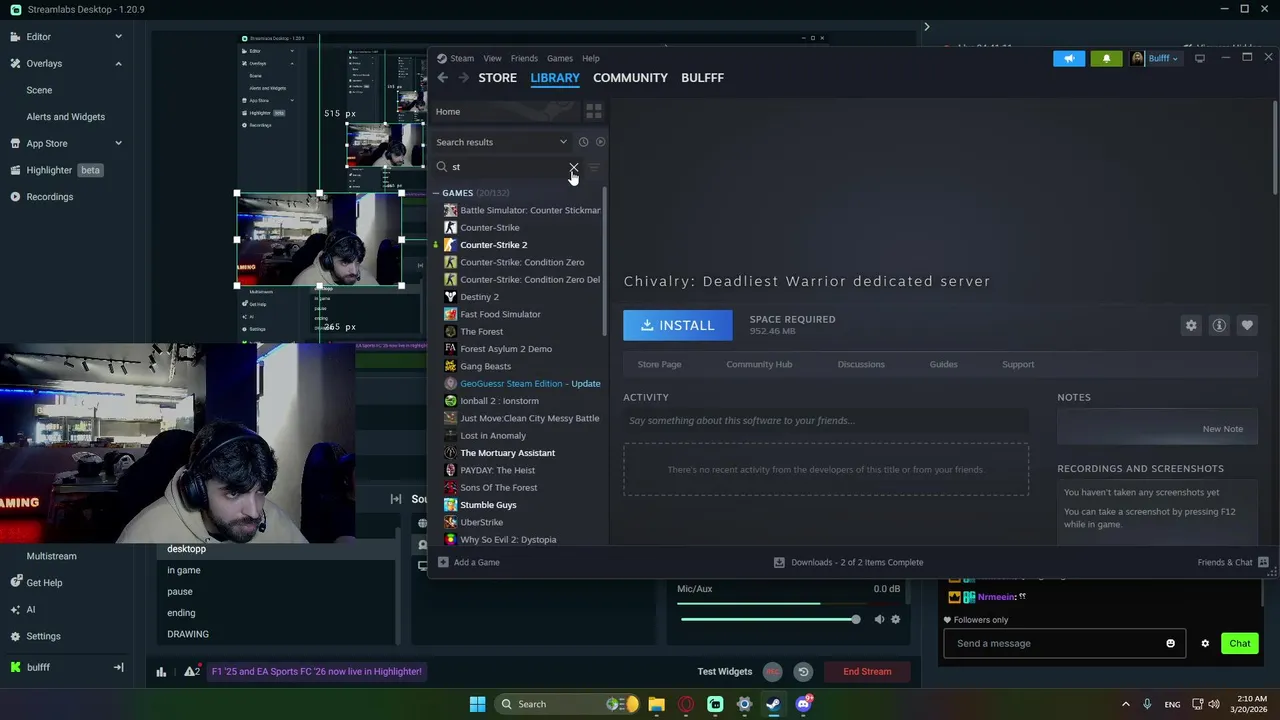
Task: Click the Steam search input field
Action: pyautogui.click(x=507, y=167)
